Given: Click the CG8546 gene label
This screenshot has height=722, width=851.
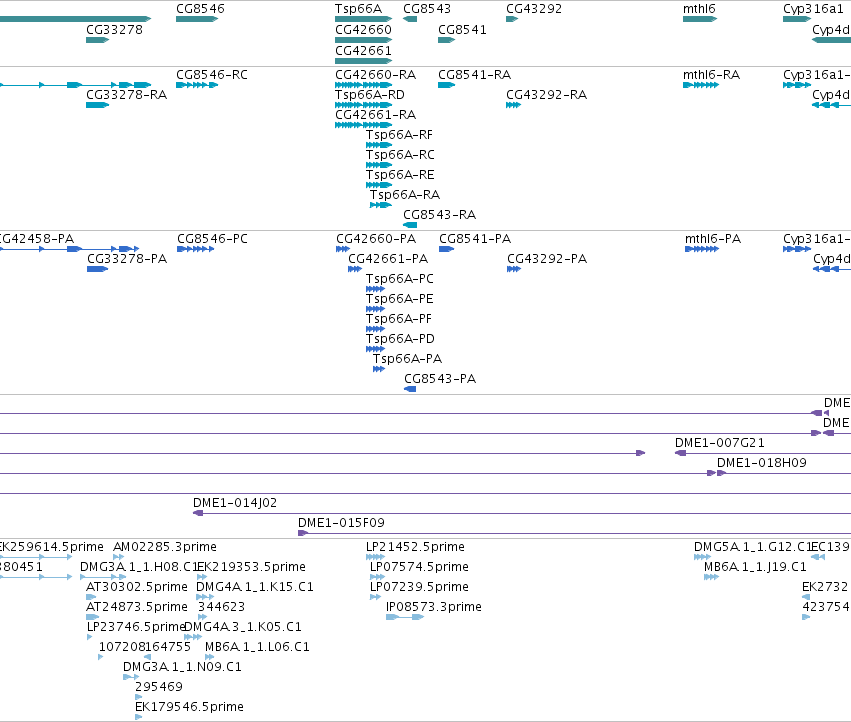Looking at the screenshot, I should (x=200, y=9).
